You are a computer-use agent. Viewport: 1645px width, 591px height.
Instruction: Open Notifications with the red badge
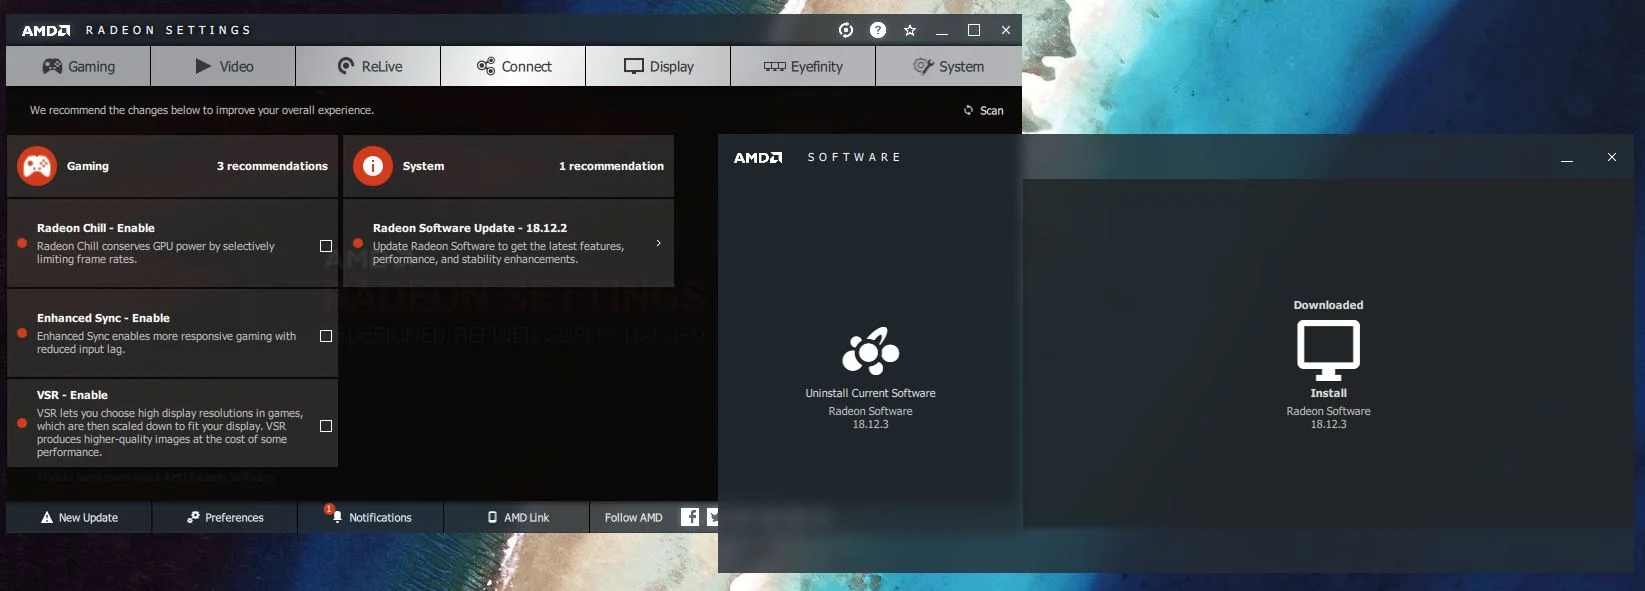pyautogui.click(x=371, y=517)
